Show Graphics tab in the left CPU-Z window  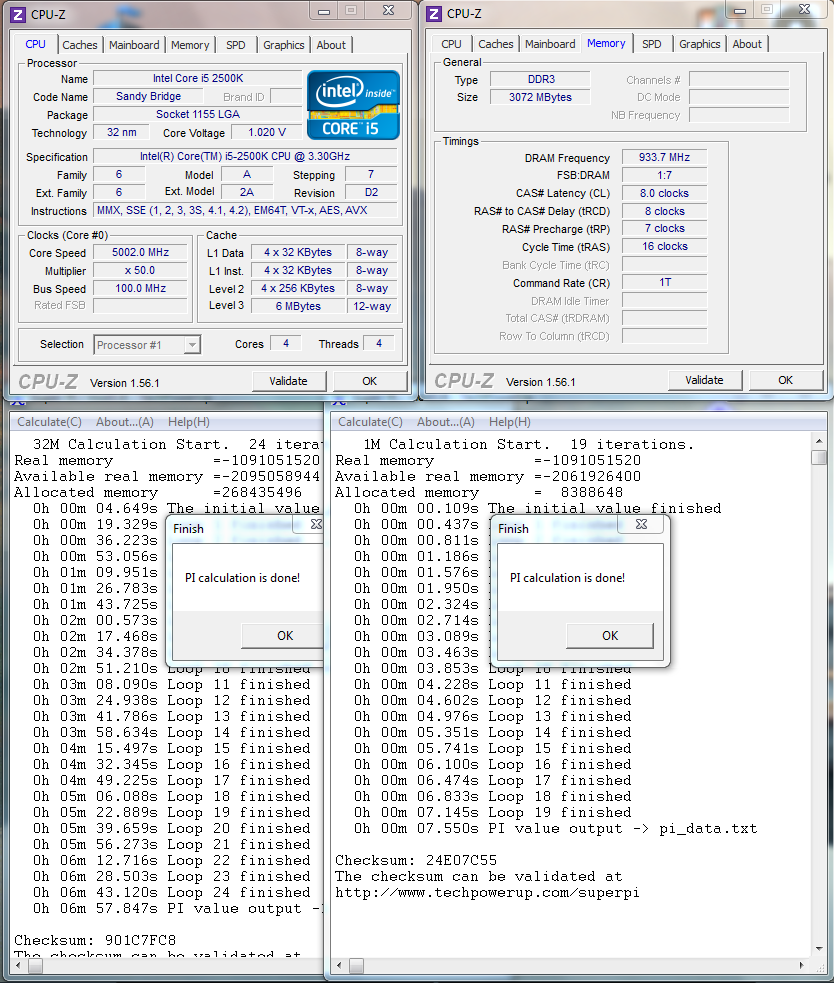click(283, 45)
